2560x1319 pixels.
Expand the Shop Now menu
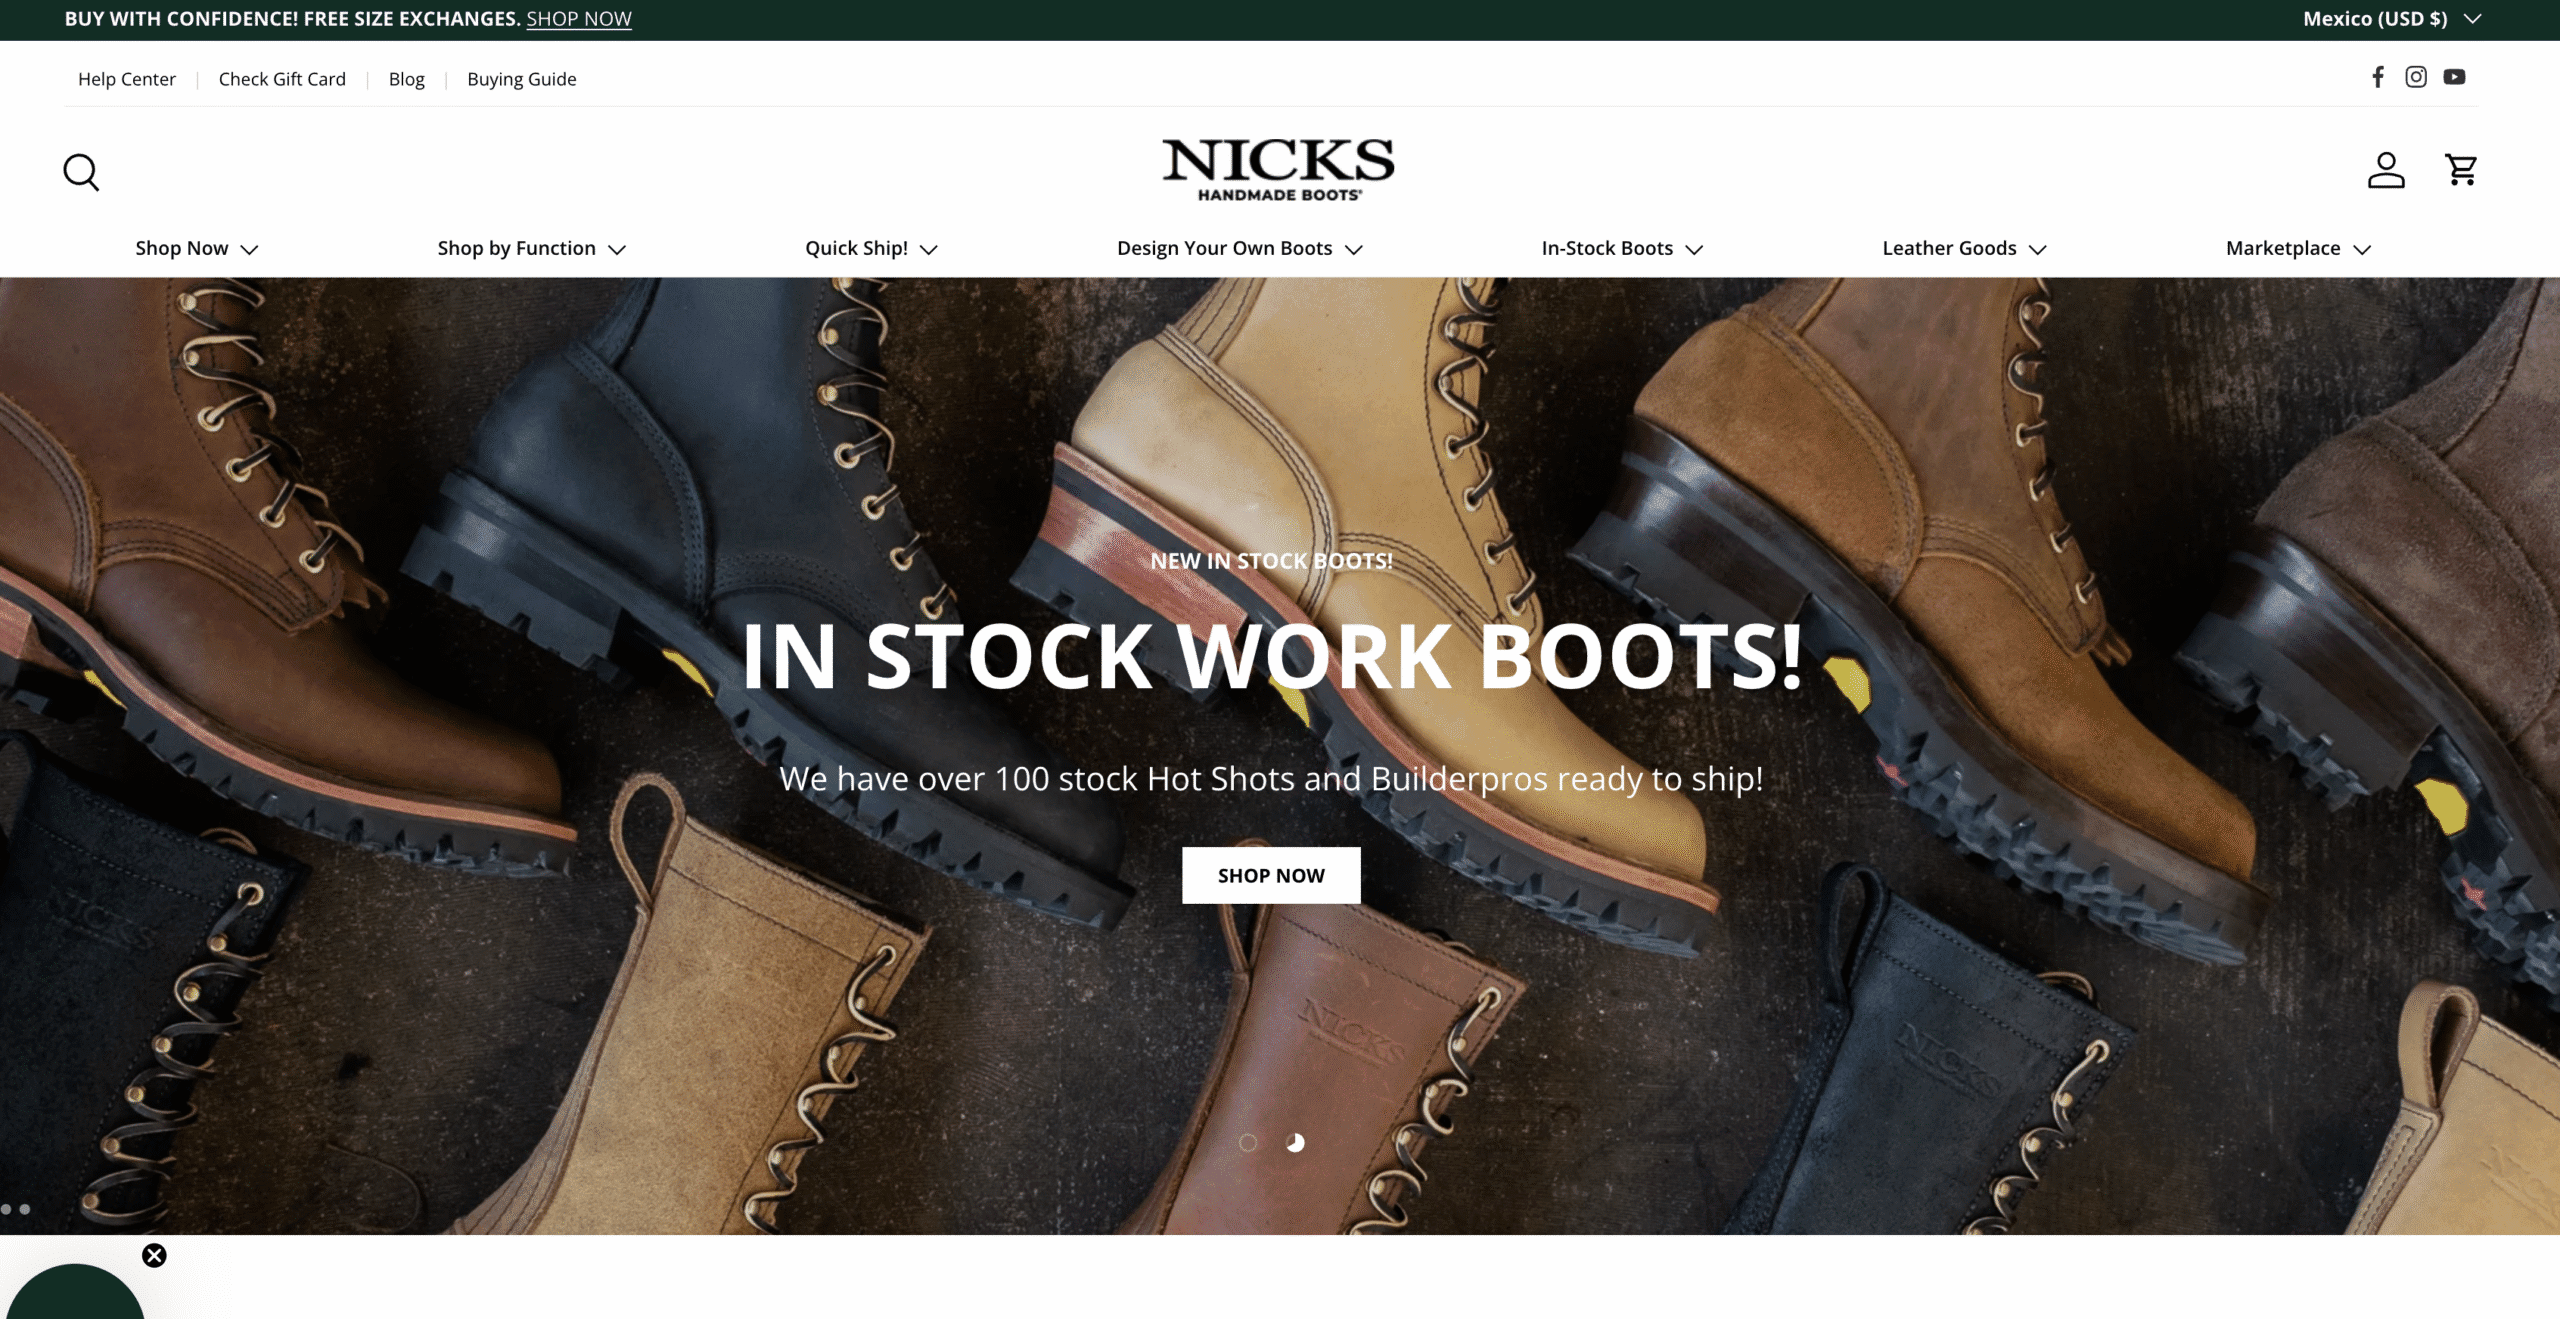point(197,248)
